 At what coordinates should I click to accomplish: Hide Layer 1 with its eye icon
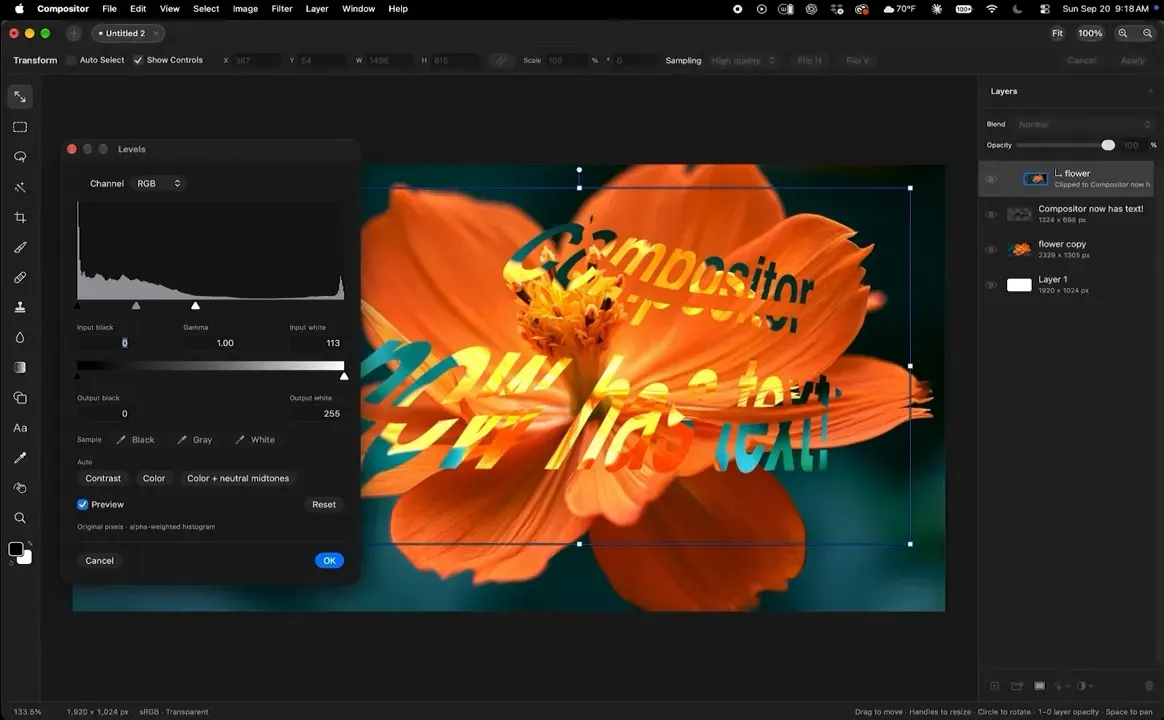click(x=990, y=285)
